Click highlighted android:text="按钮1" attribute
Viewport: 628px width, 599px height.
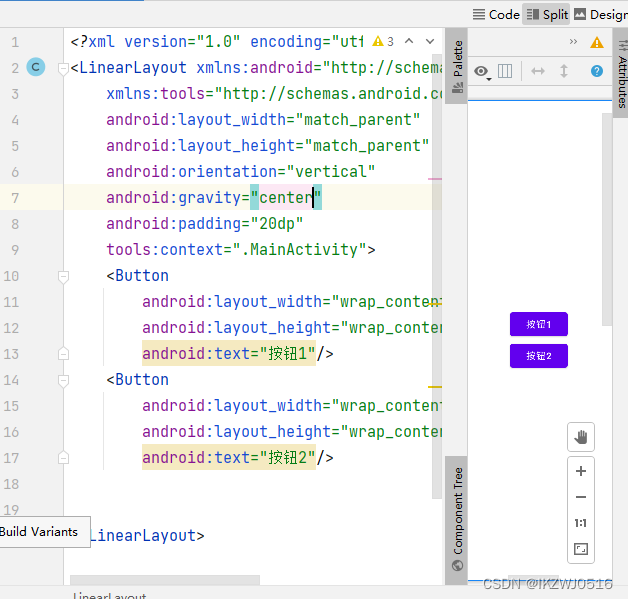pos(229,354)
